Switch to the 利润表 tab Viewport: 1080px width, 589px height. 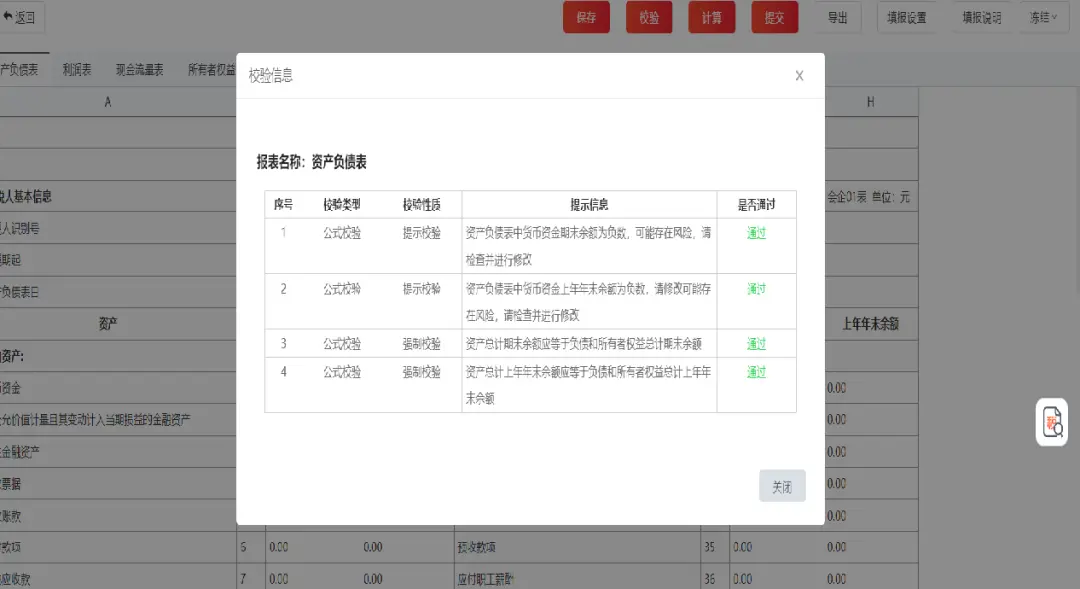(x=77, y=70)
